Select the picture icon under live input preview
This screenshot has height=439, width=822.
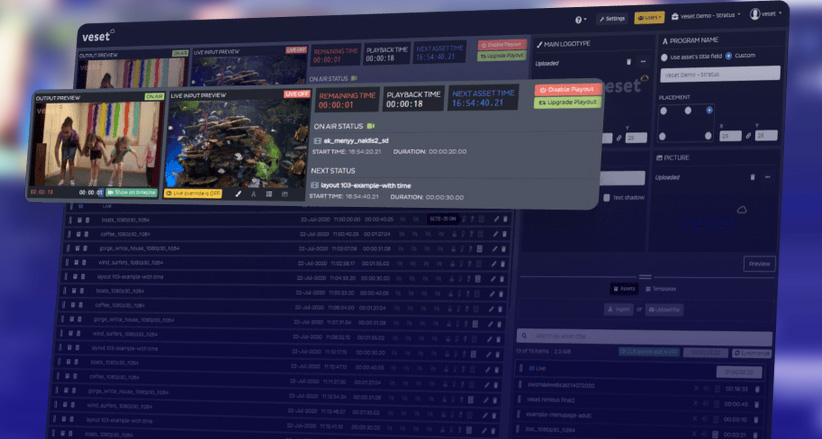pyautogui.click(x=285, y=194)
